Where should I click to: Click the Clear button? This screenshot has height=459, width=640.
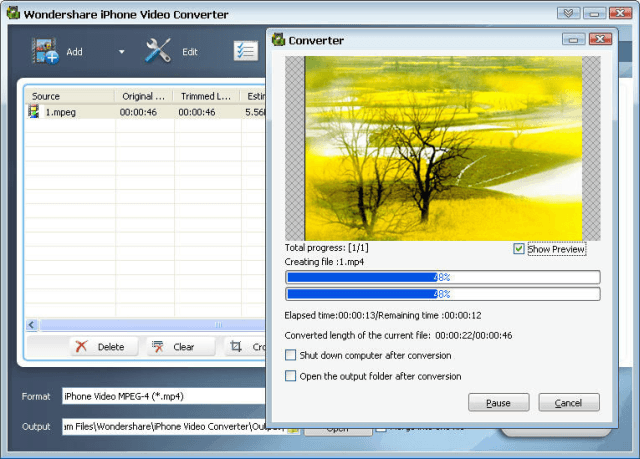(x=180, y=347)
